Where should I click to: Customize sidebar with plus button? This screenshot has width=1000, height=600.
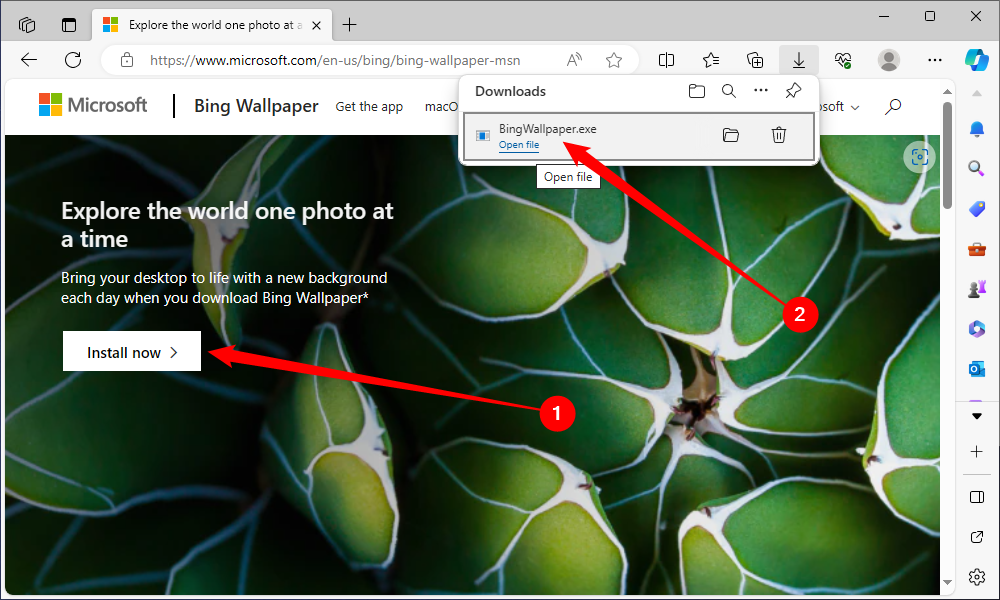pos(976,451)
